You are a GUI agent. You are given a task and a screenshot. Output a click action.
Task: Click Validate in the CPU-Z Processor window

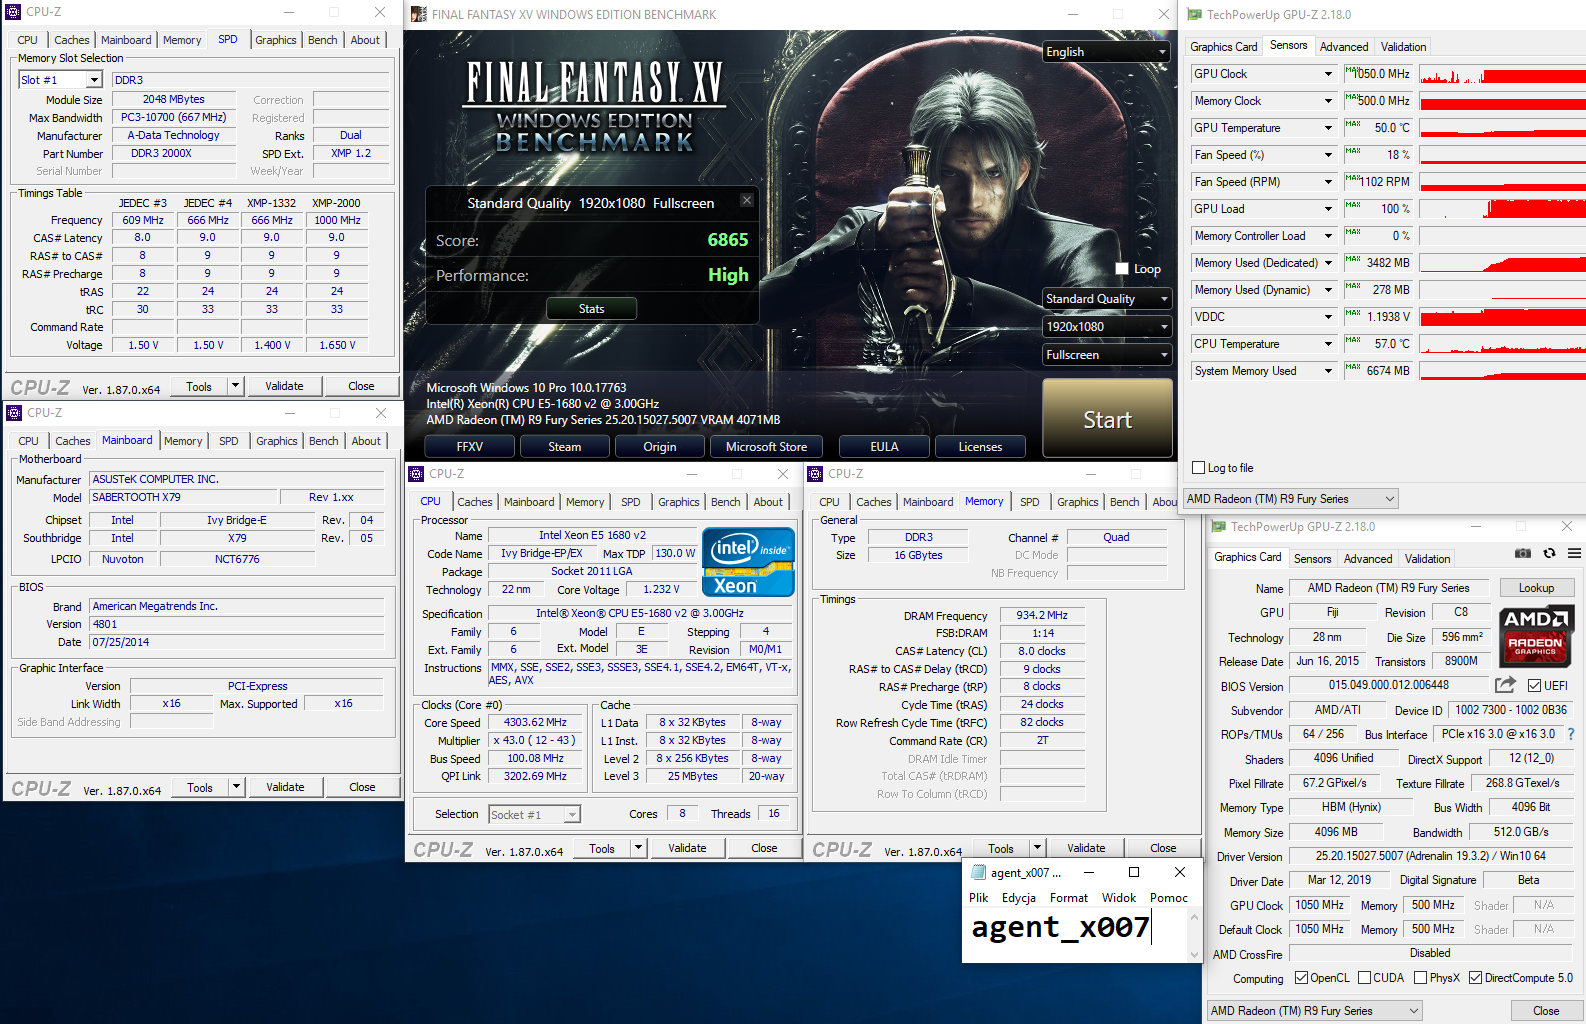[x=687, y=848]
